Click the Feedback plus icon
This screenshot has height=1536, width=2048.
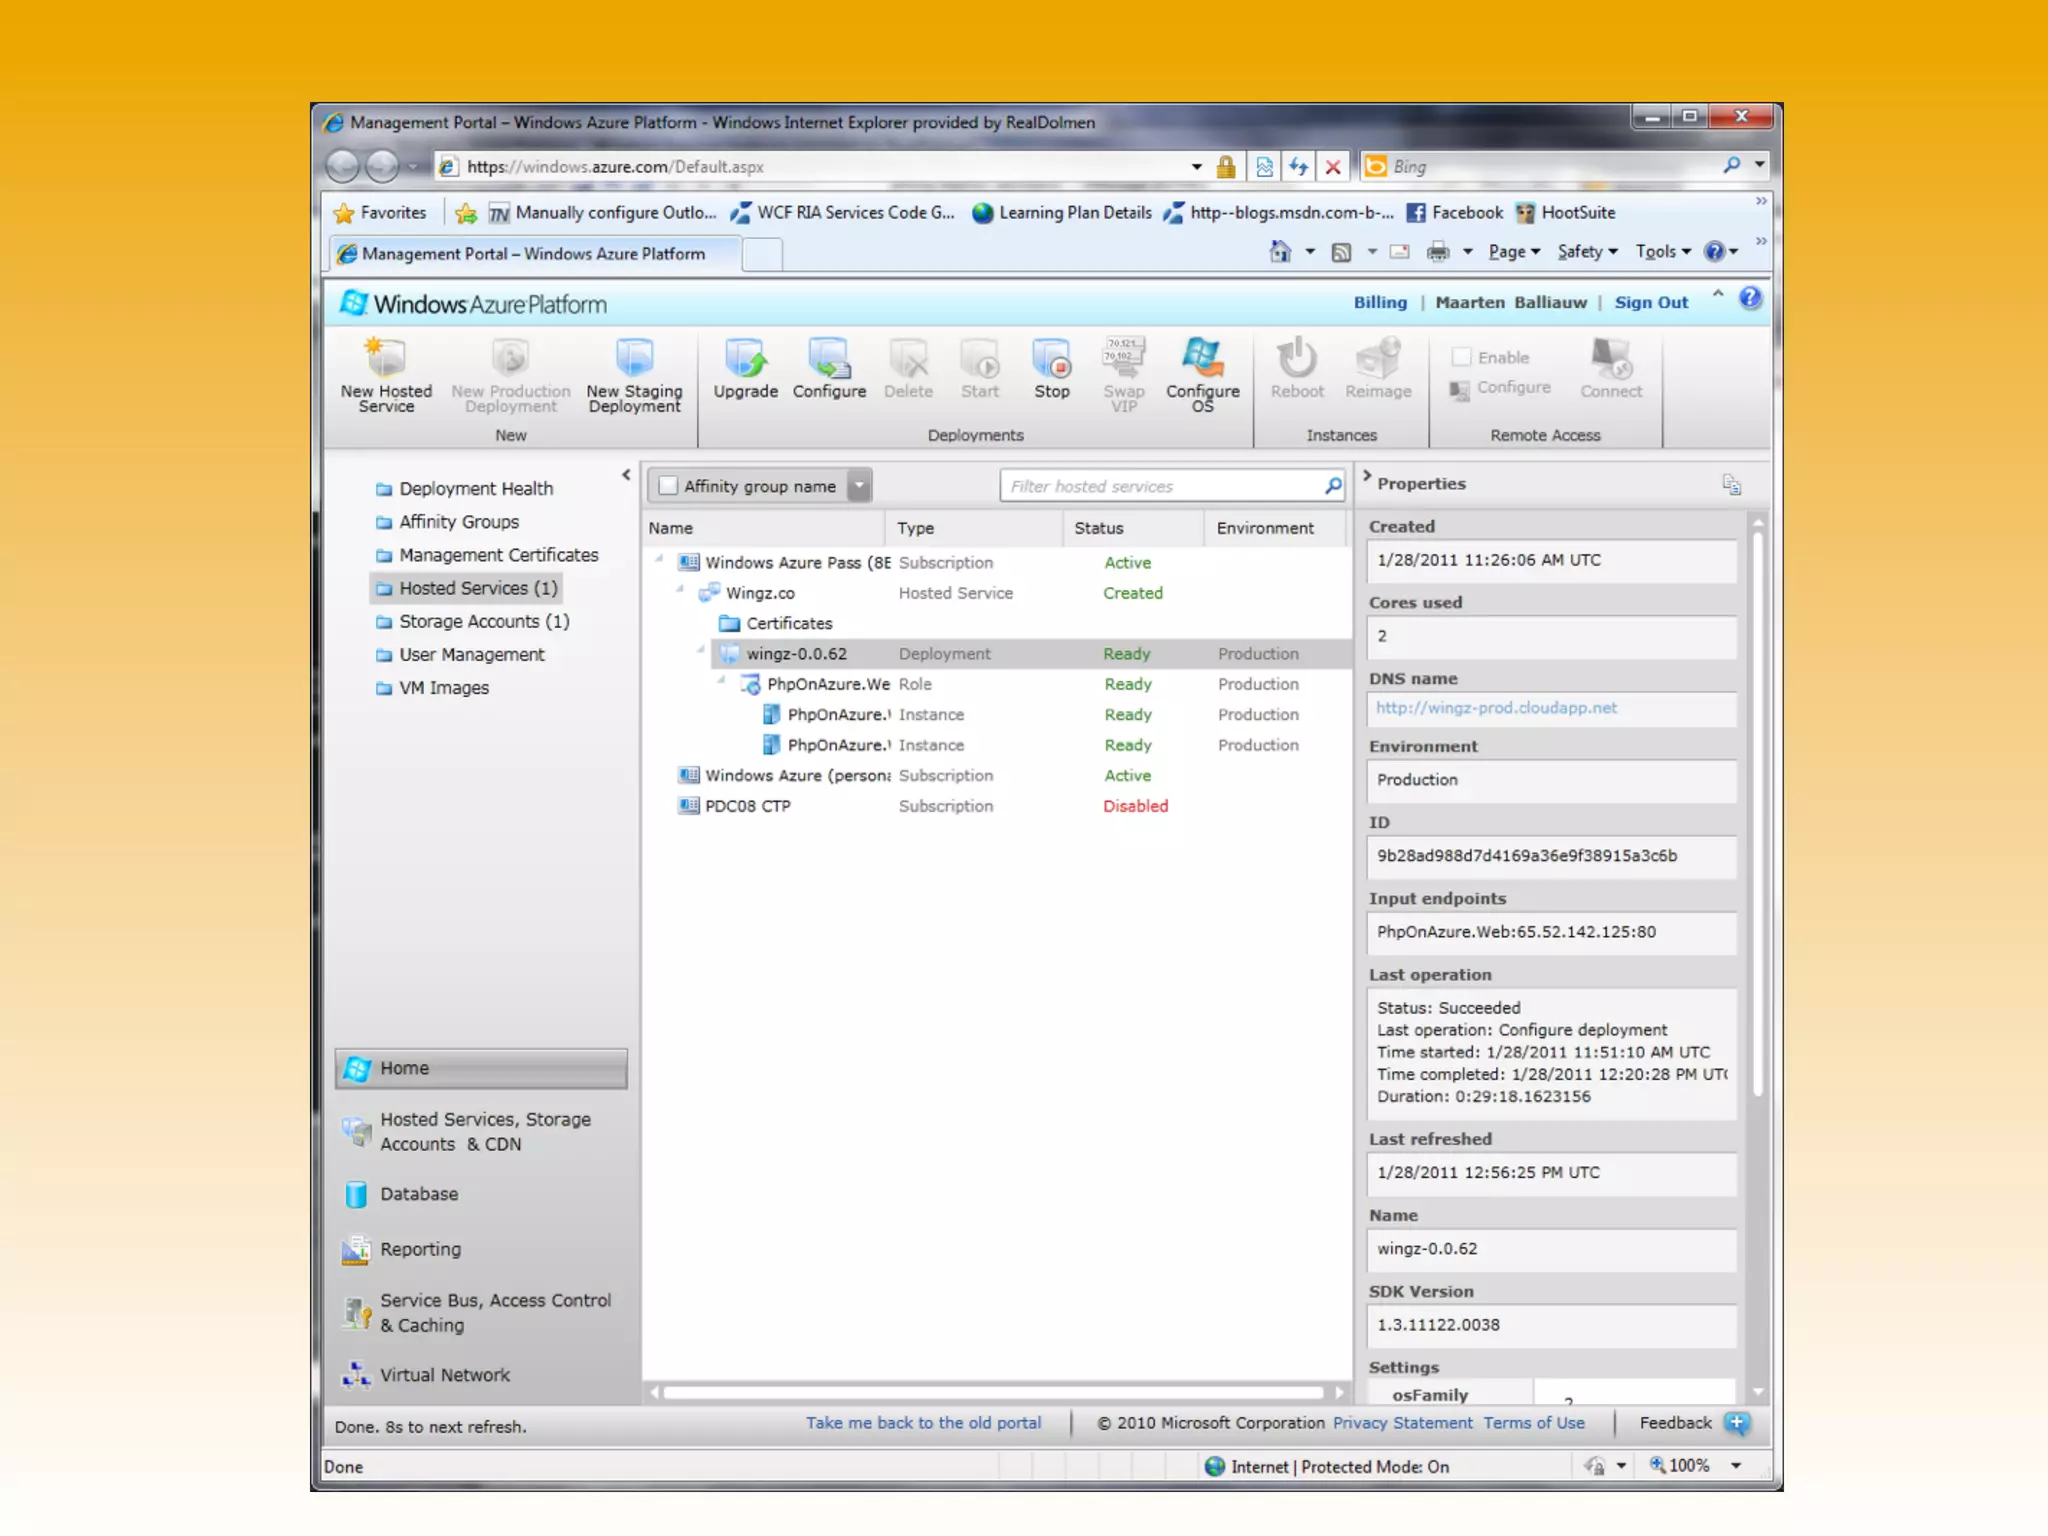click(1737, 1423)
